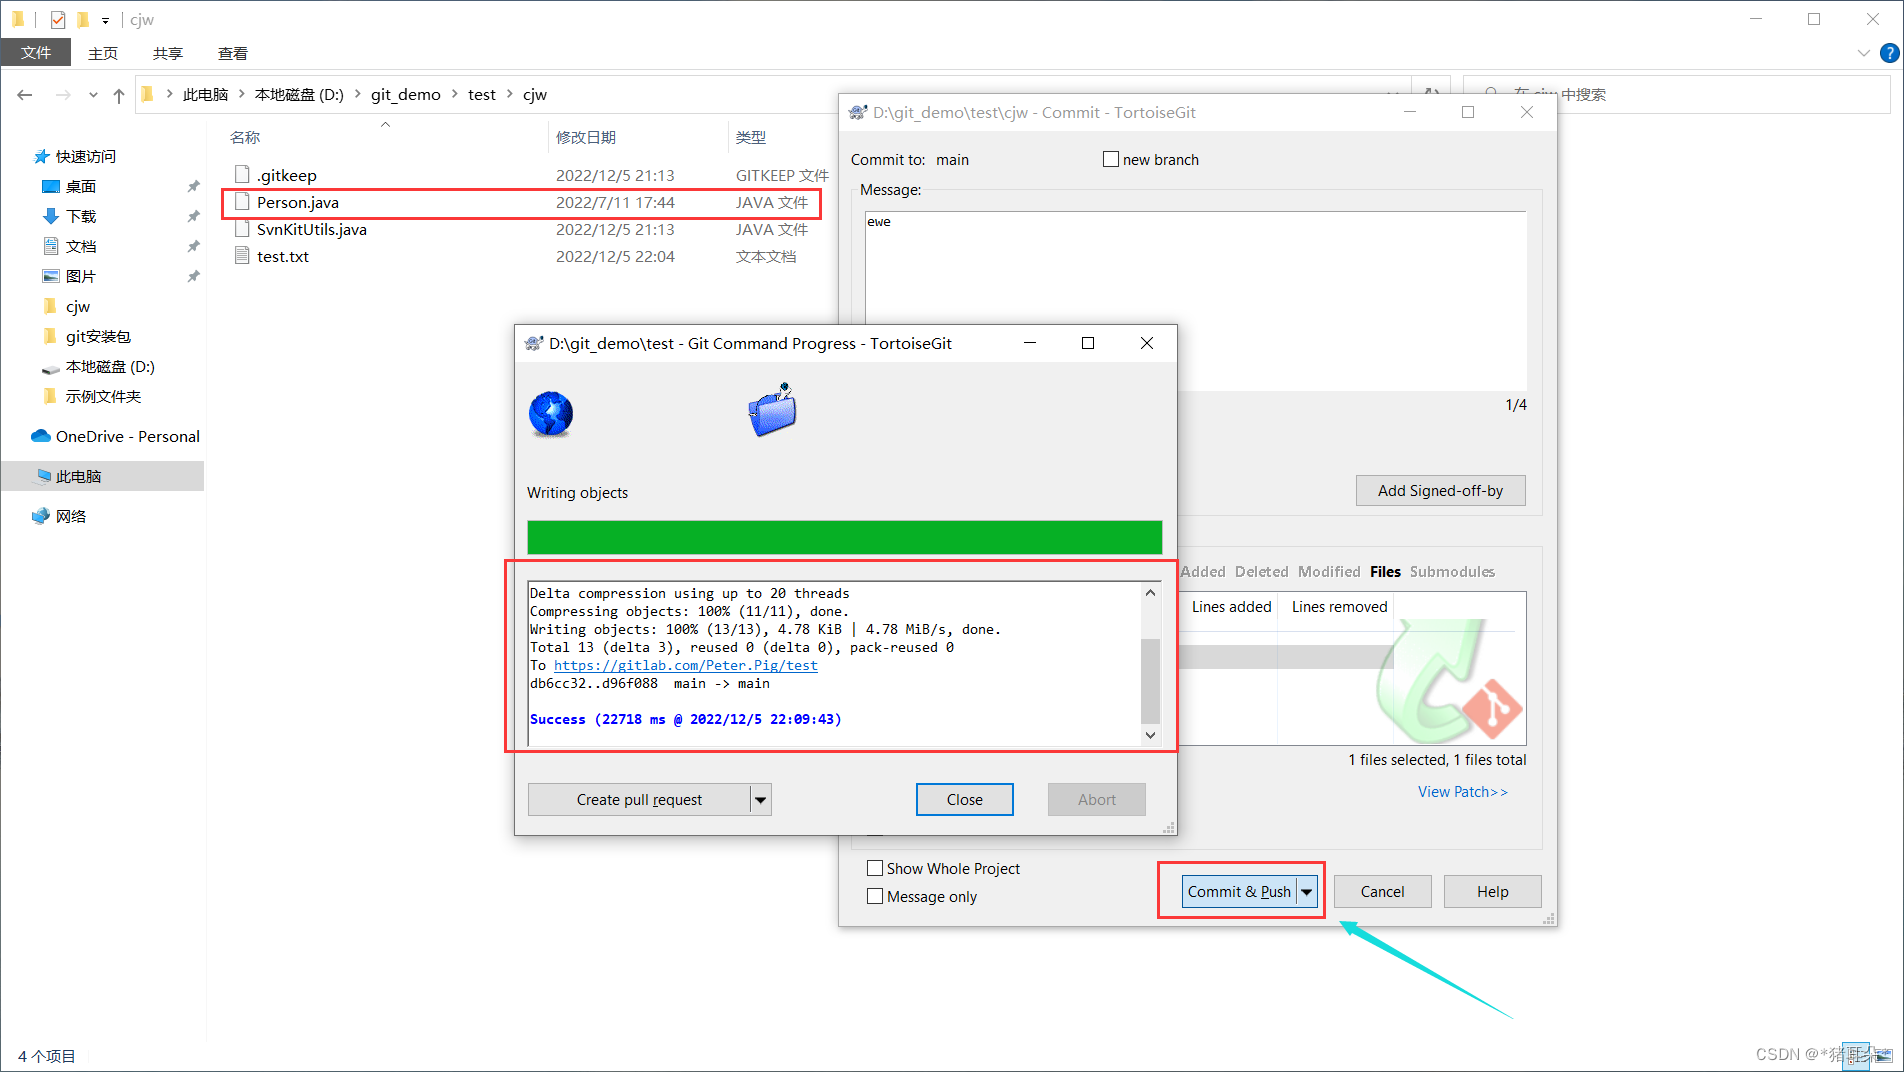Image resolution: width=1904 pixels, height=1072 pixels.
Task: Enable the new branch checkbox
Action: [1110, 158]
